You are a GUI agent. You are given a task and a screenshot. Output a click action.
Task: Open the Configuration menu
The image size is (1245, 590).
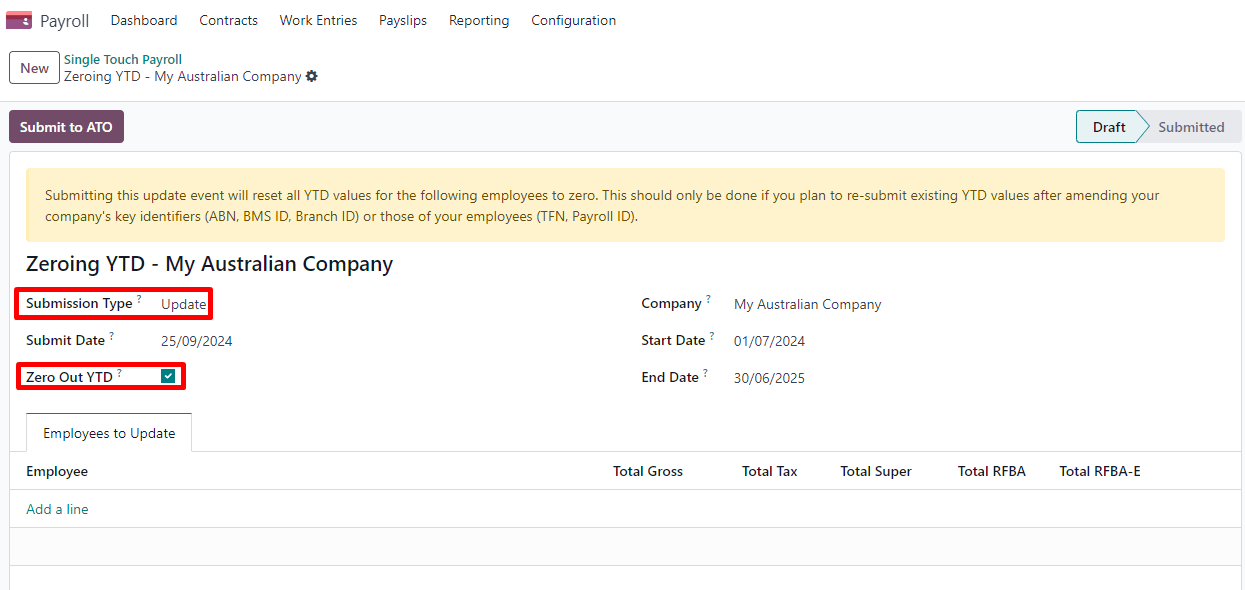point(573,20)
